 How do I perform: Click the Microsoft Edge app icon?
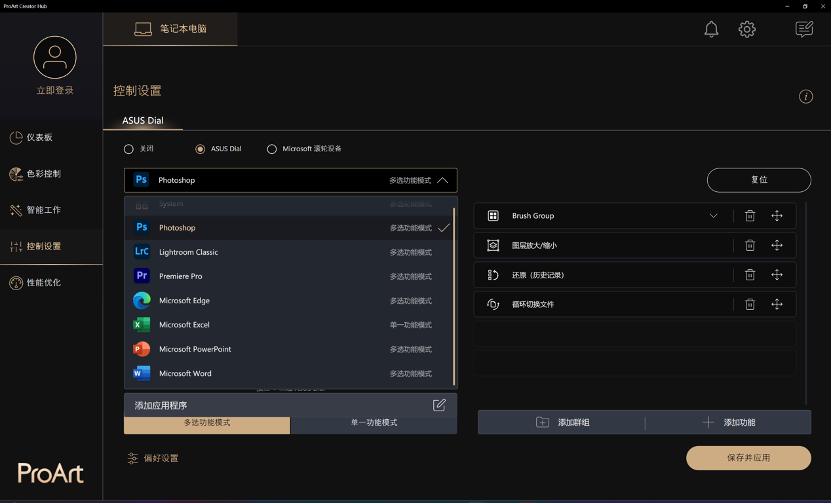[142, 300]
